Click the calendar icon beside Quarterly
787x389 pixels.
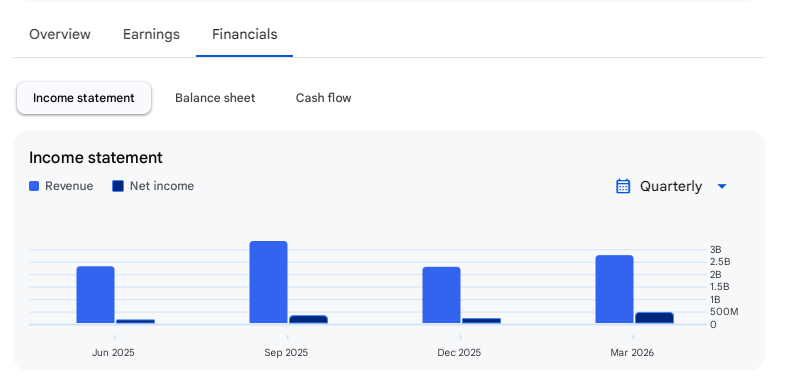(623, 186)
